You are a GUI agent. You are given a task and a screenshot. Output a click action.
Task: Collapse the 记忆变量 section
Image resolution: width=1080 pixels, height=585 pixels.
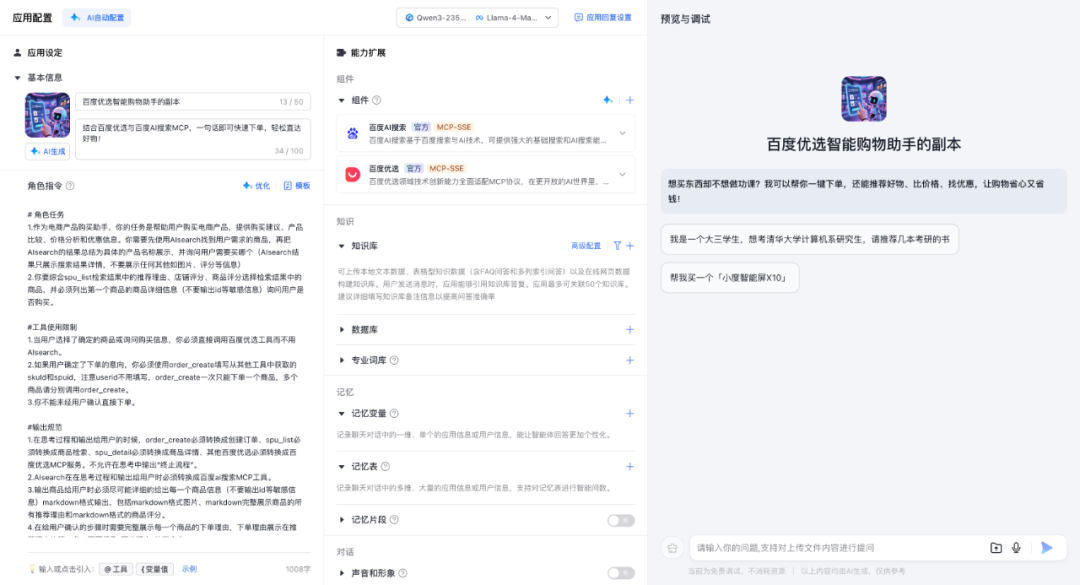click(342, 413)
